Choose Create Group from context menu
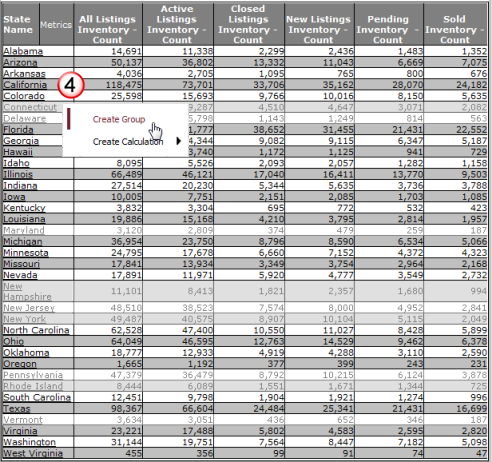The image size is (492, 462). pos(119,119)
